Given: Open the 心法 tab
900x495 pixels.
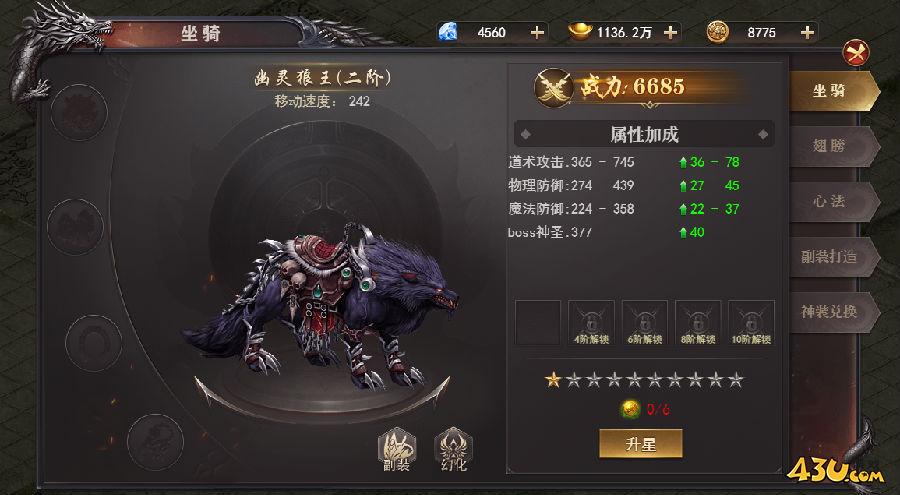Looking at the screenshot, I should click(833, 201).
